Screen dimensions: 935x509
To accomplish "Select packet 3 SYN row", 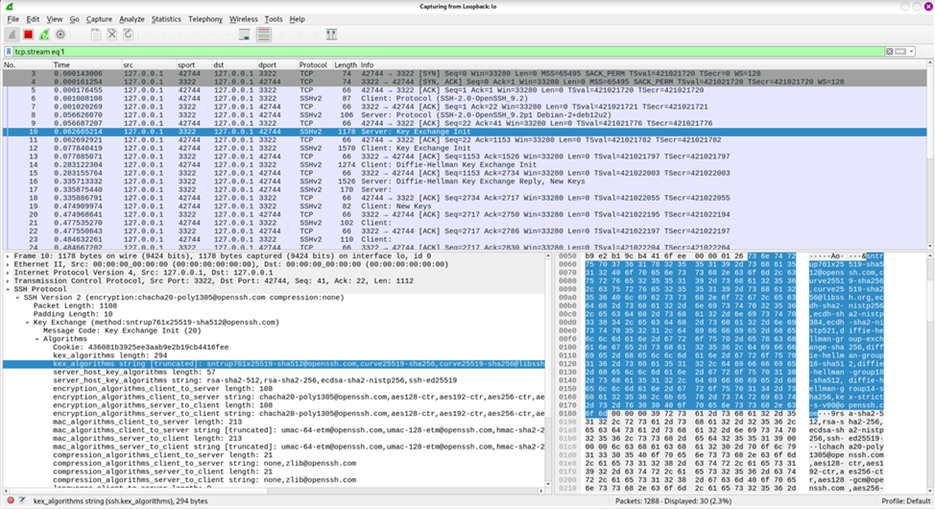I will point(465,73).
